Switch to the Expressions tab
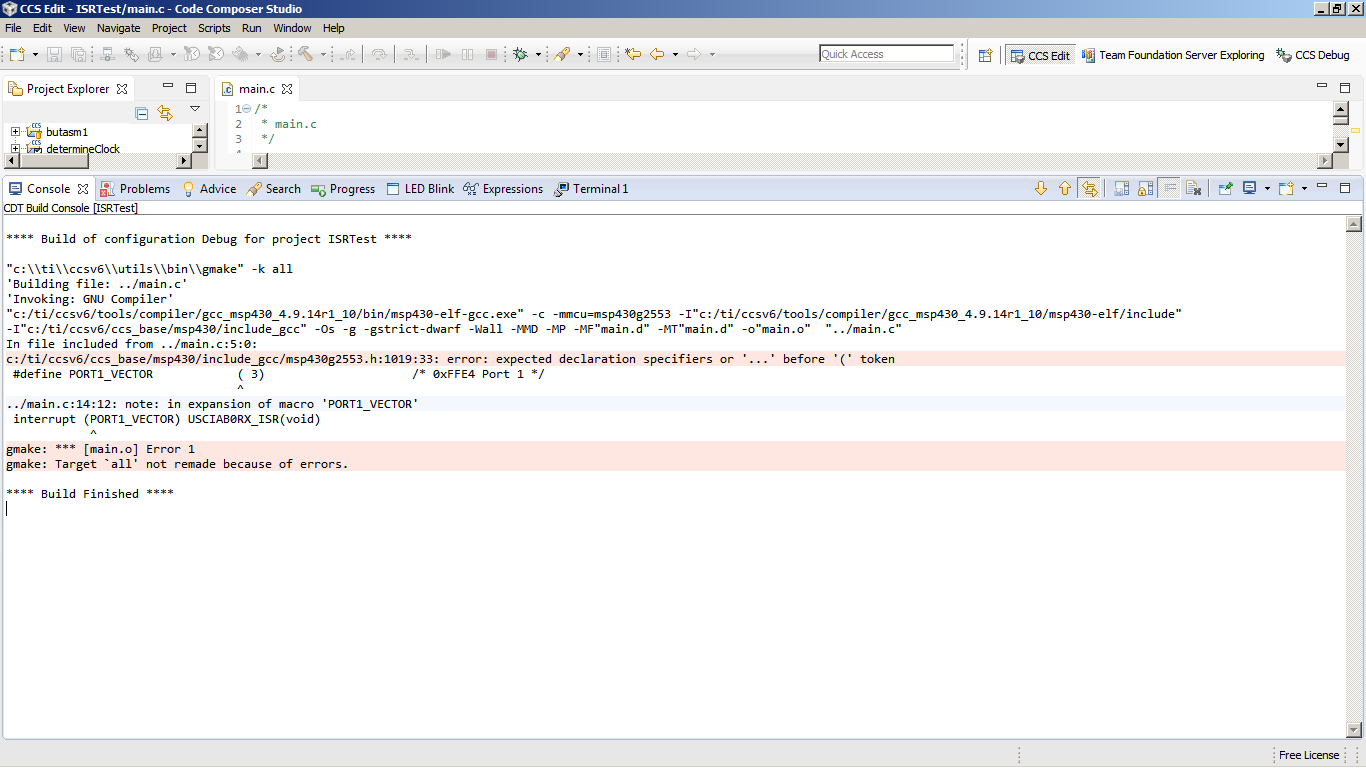Viewport: 1366px width, 768px height. coord(503,188)
